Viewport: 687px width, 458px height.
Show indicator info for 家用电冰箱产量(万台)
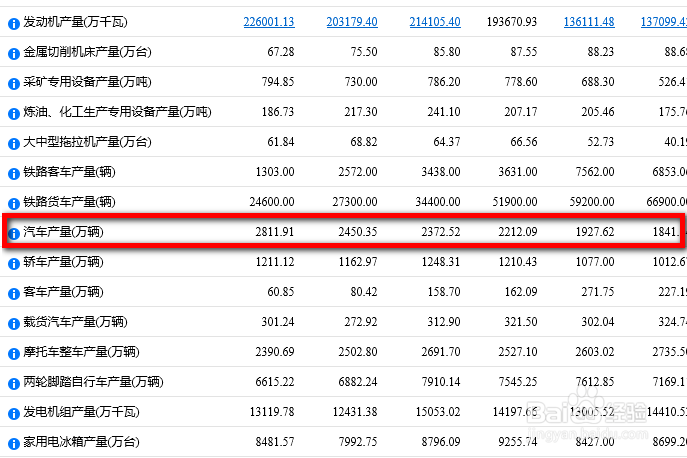click(14, 443)
